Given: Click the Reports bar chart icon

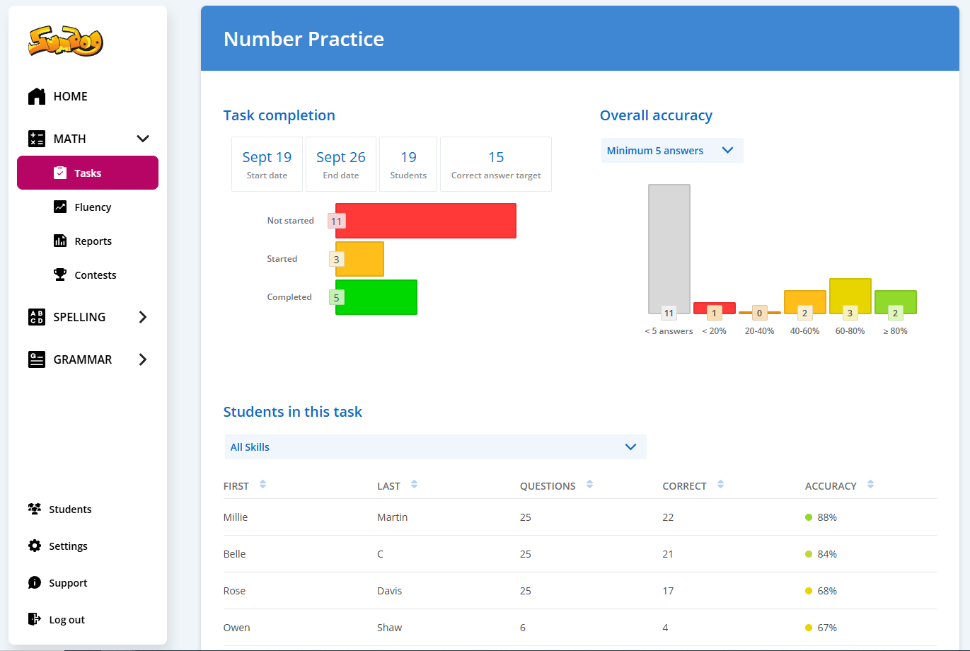Looking at the screenshot, I should tap(60, 241).
